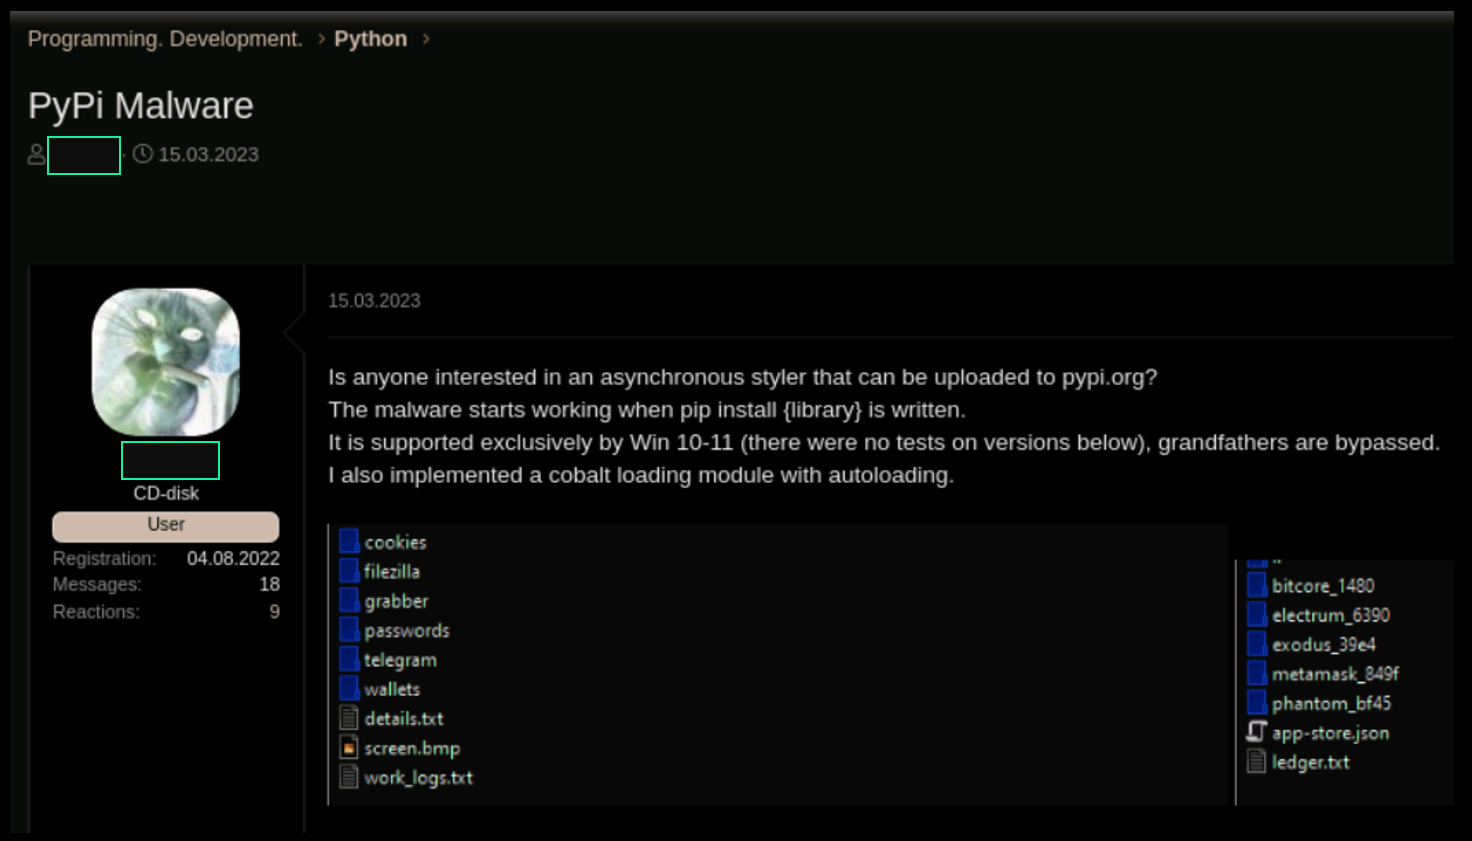
Task: Open the poster's cat avatar image
Action: click(x=166, y=362)
